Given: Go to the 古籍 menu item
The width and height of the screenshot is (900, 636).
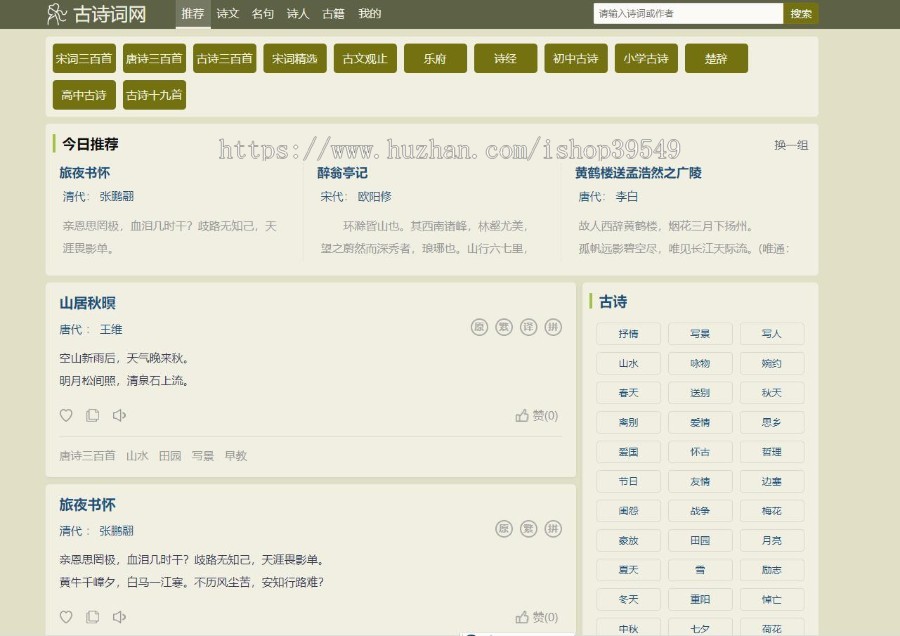Looking at the screenshot, I should (x=334, y=14).
